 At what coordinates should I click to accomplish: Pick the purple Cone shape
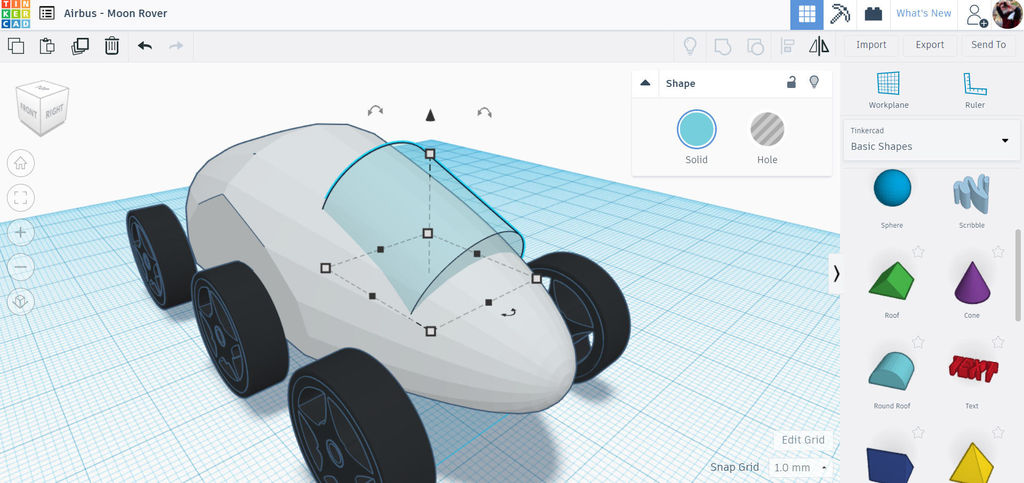[972, 283]
